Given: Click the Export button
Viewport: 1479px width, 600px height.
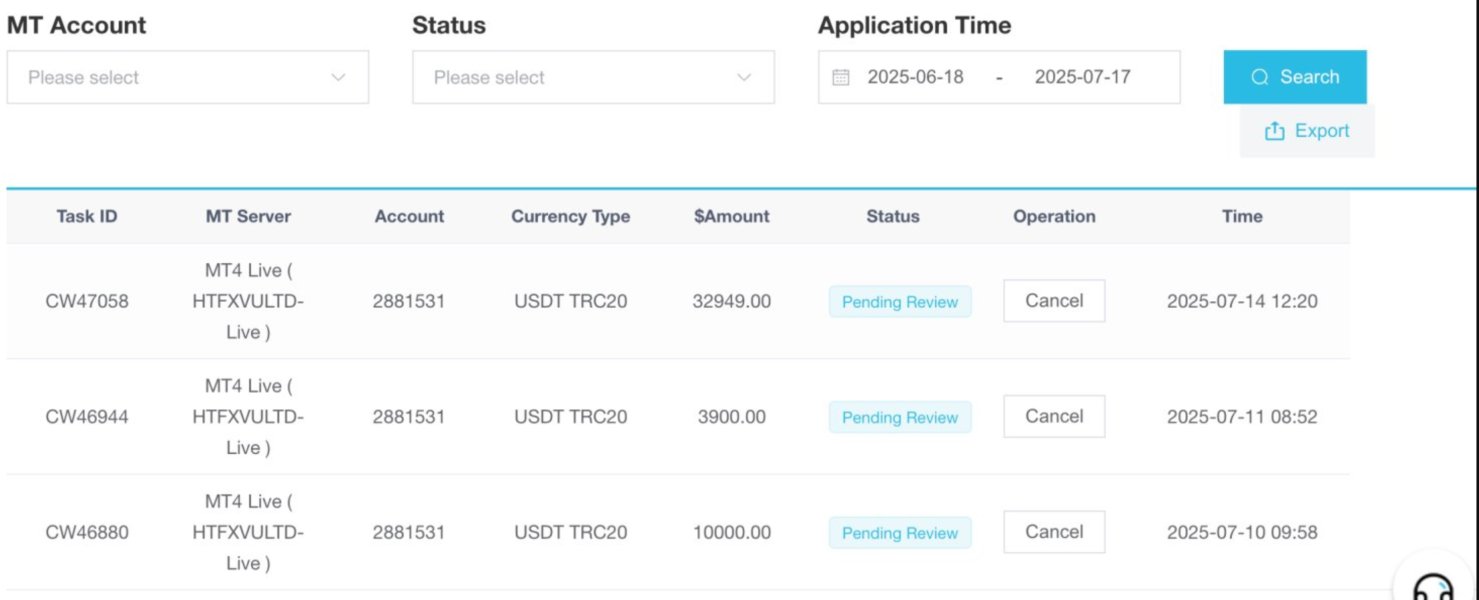Looking at the screenshot, I should [1307, 131].
